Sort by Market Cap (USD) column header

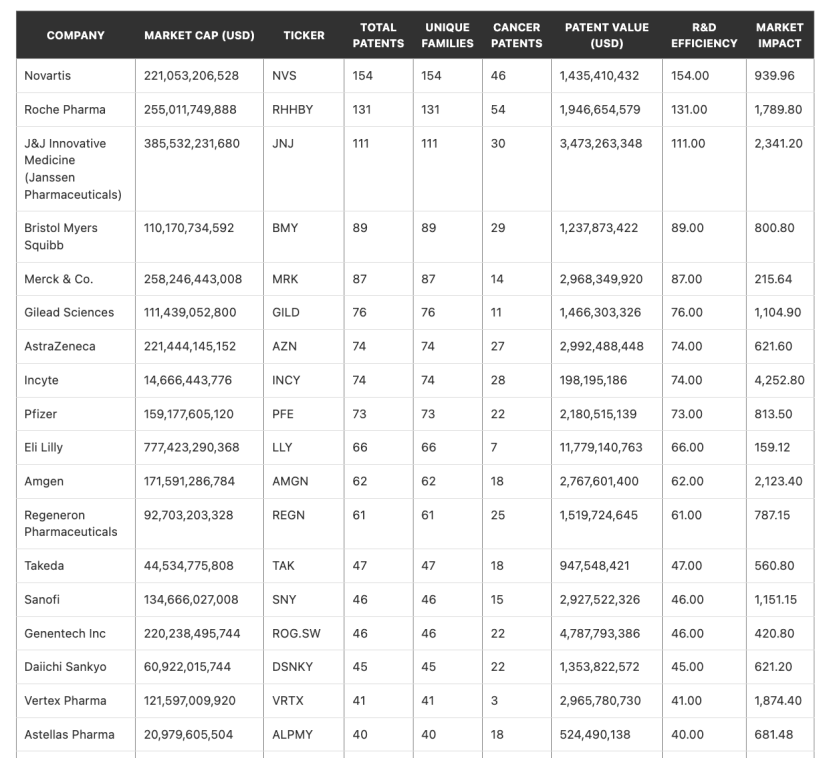coord(199,35)
